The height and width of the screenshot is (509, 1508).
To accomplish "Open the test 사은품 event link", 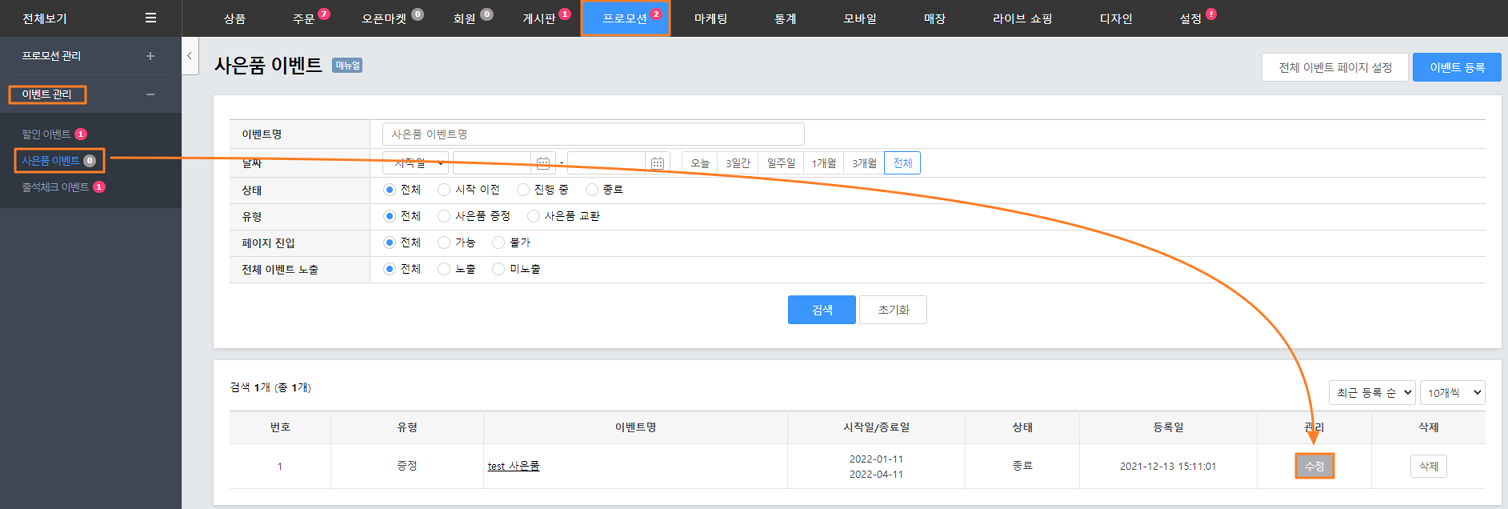I will click(513, 466).
